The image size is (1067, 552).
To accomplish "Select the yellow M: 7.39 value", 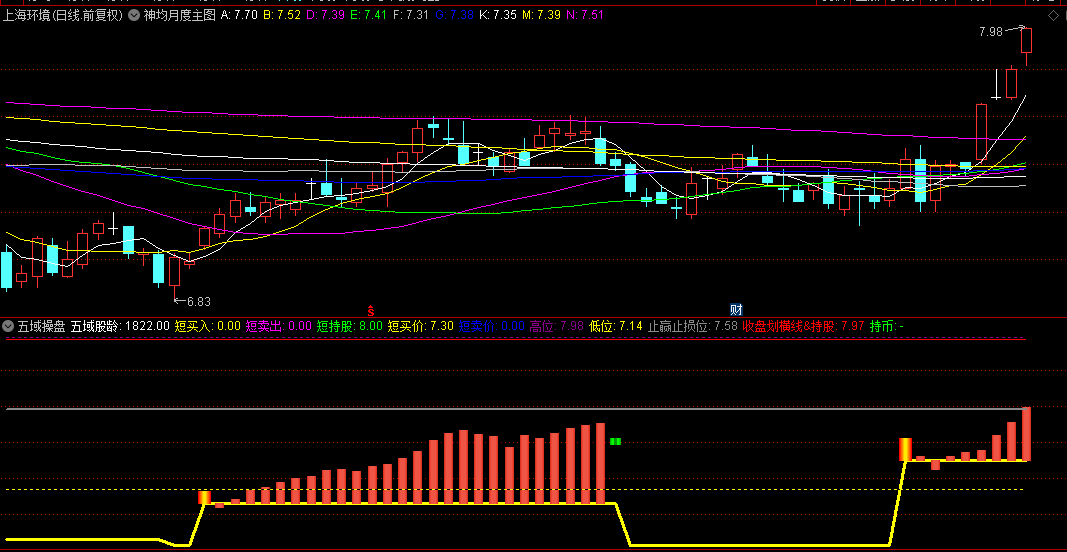I will 542,14.
